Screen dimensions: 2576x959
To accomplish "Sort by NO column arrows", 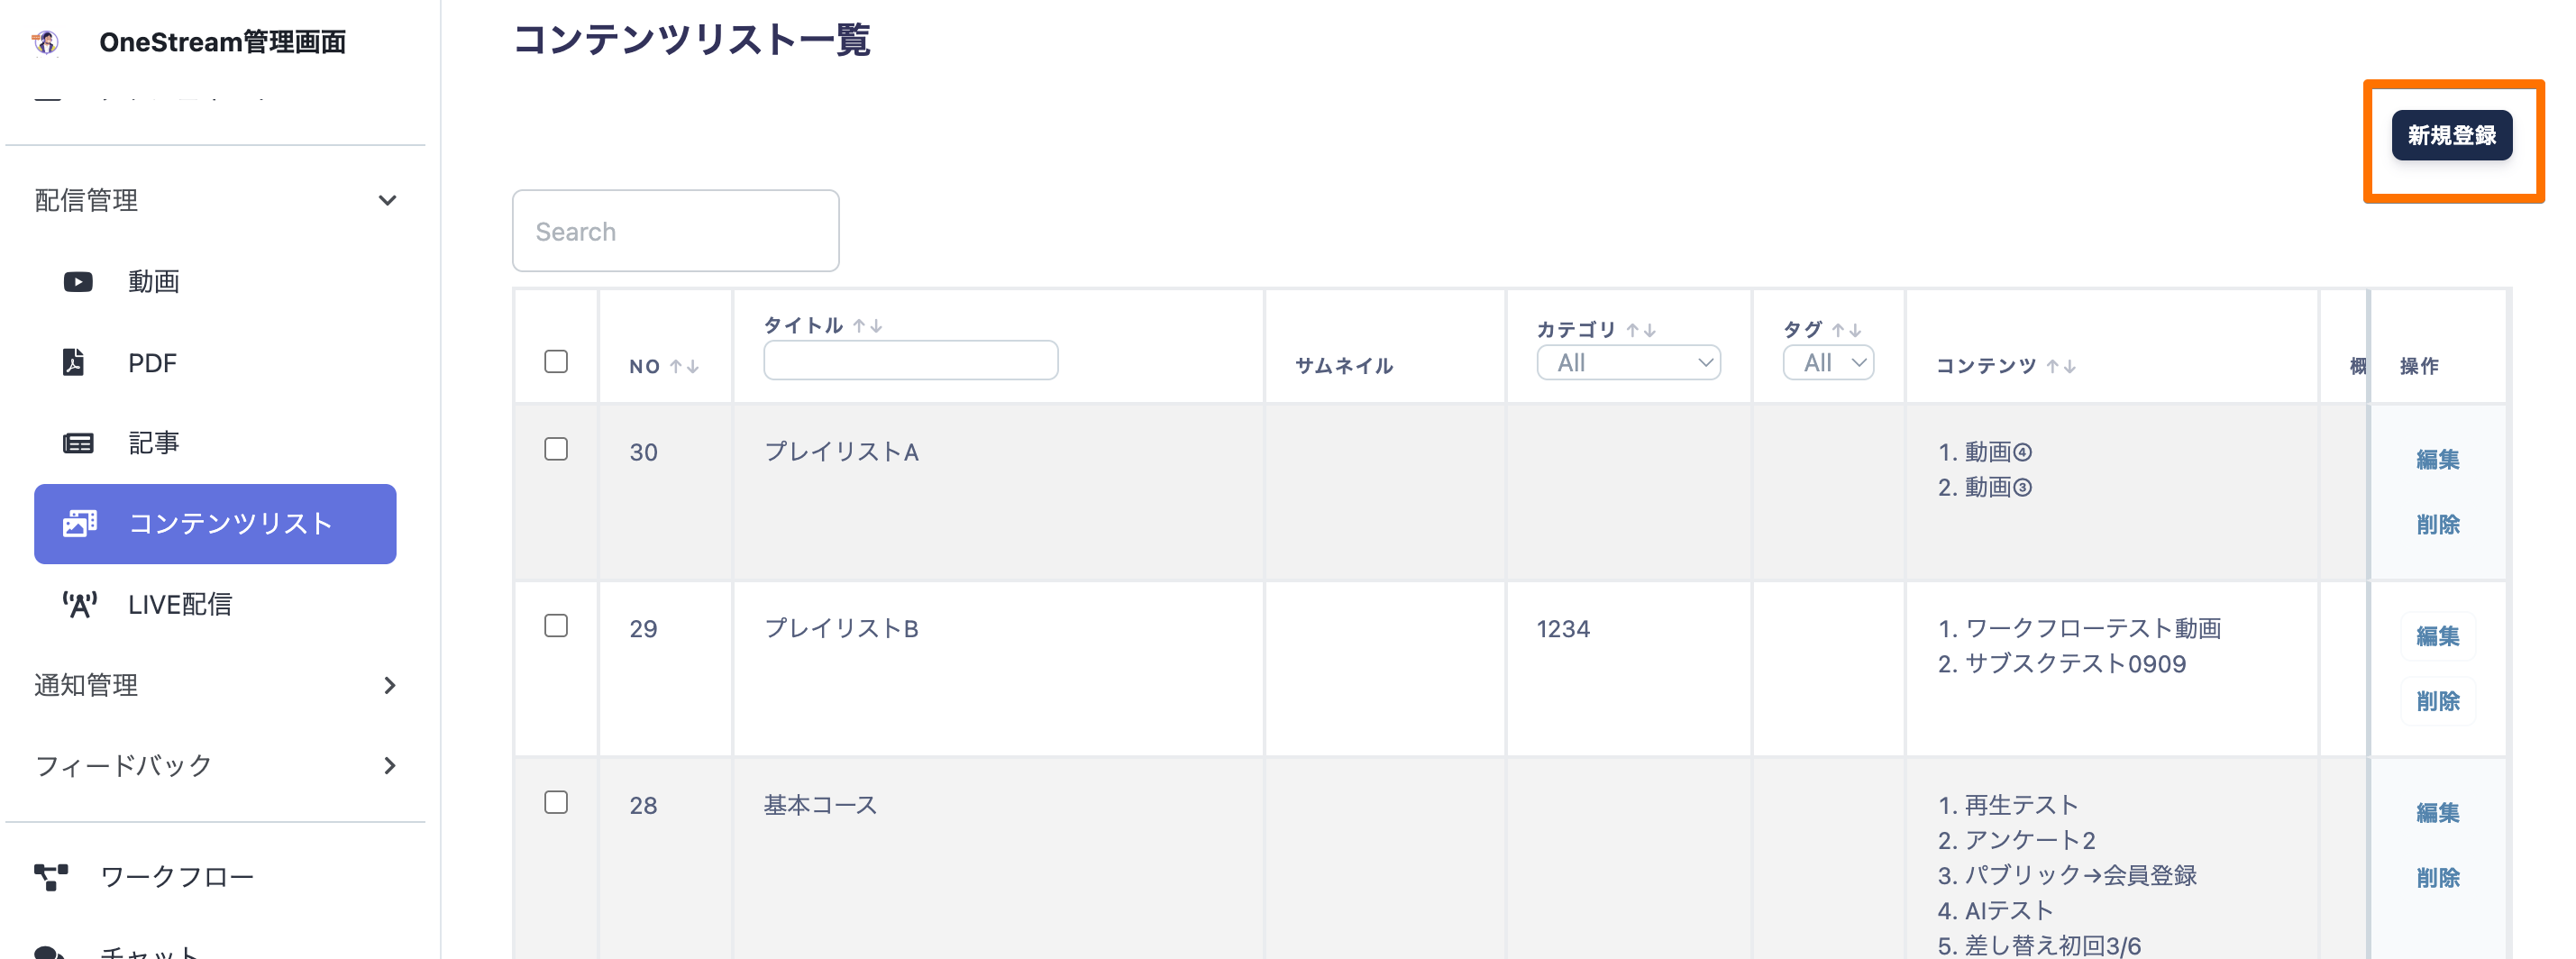I will (684, 366).
